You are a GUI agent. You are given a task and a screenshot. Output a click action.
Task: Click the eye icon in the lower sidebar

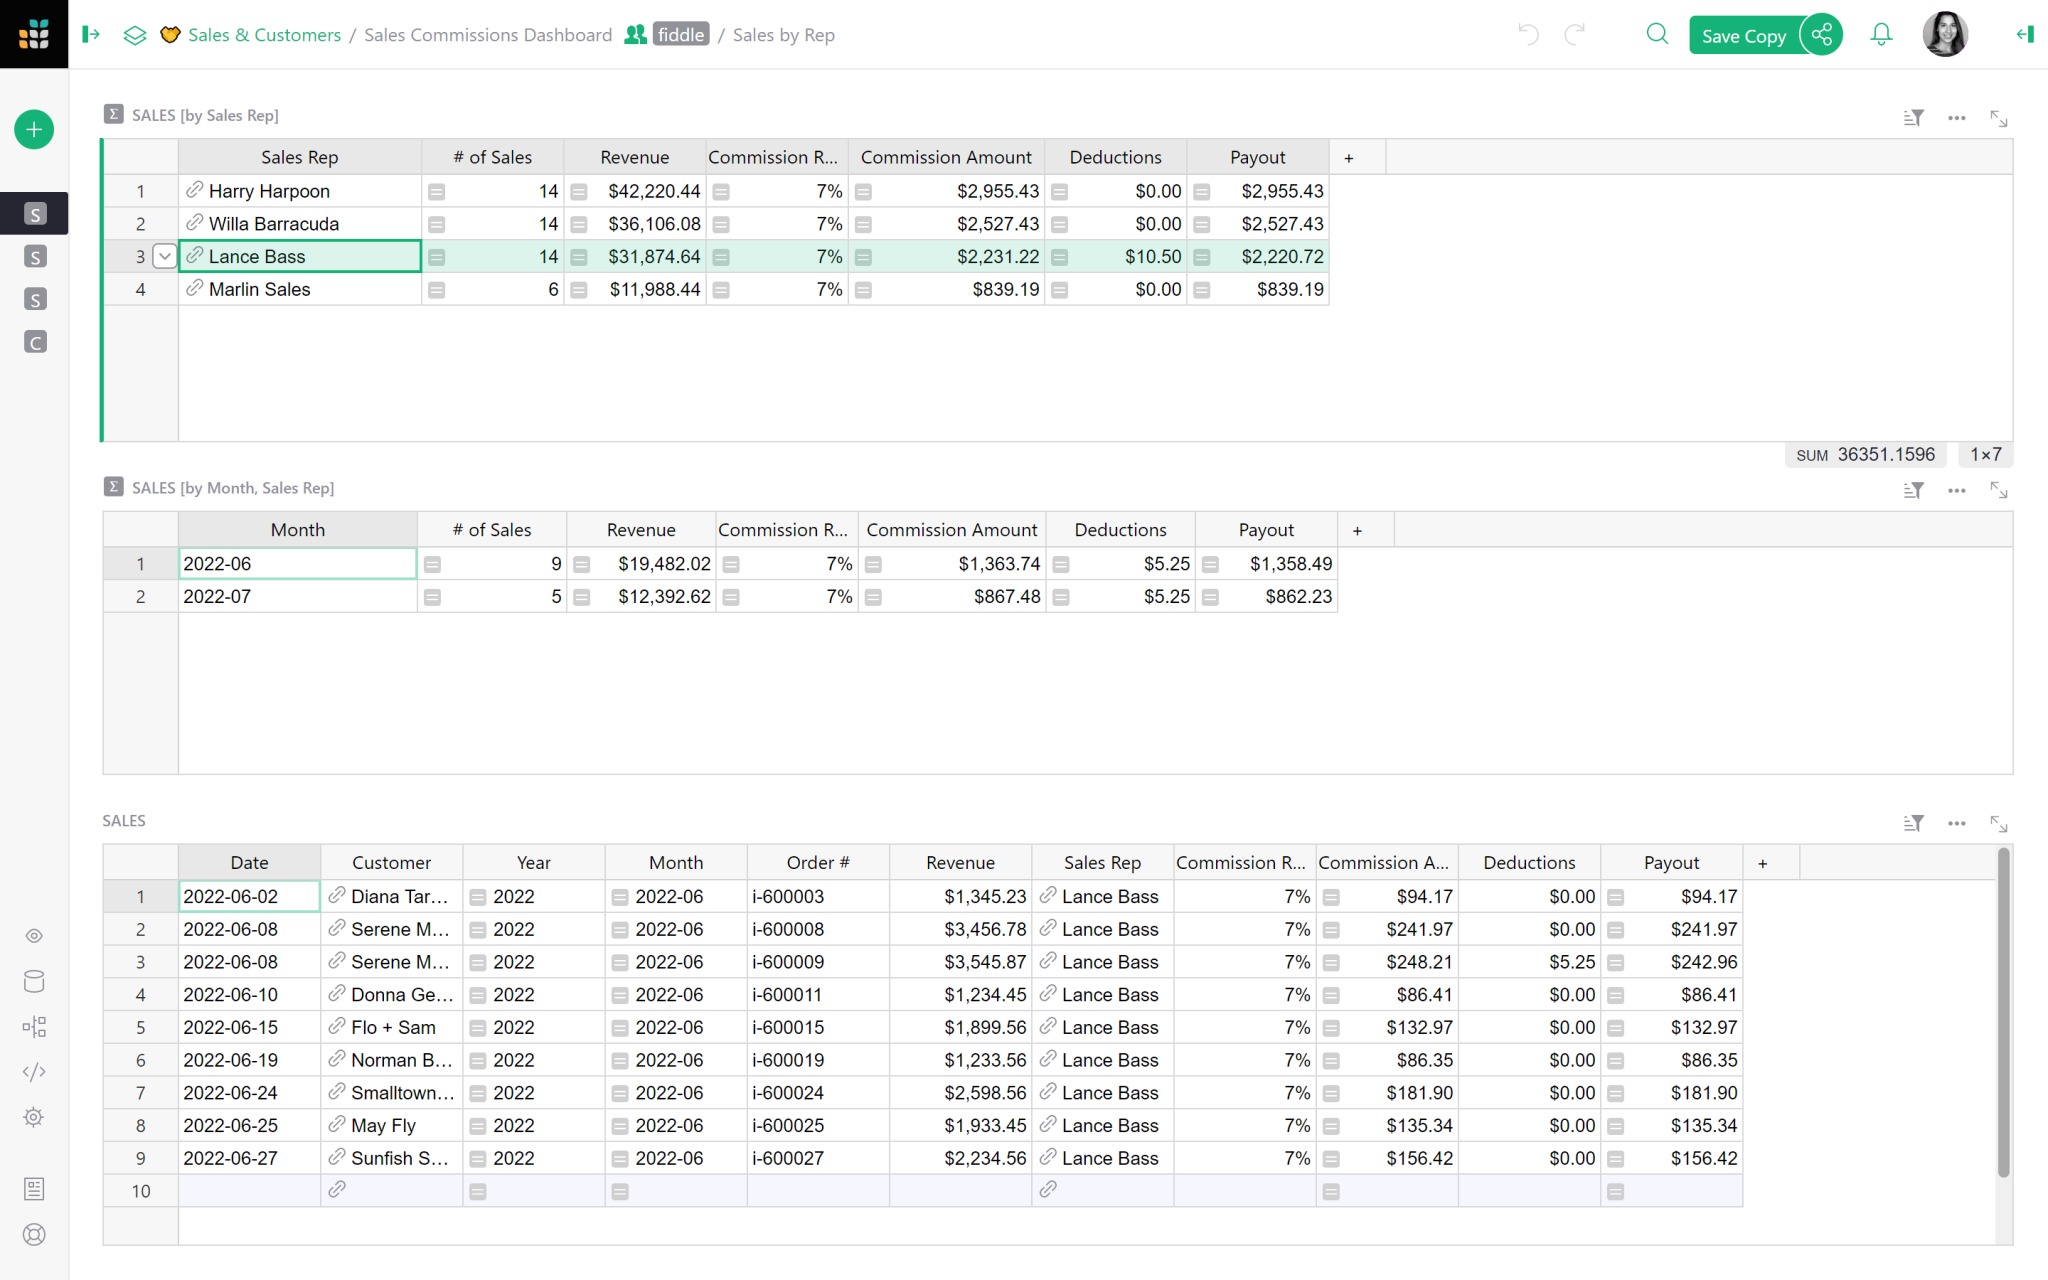pos(34,936)
